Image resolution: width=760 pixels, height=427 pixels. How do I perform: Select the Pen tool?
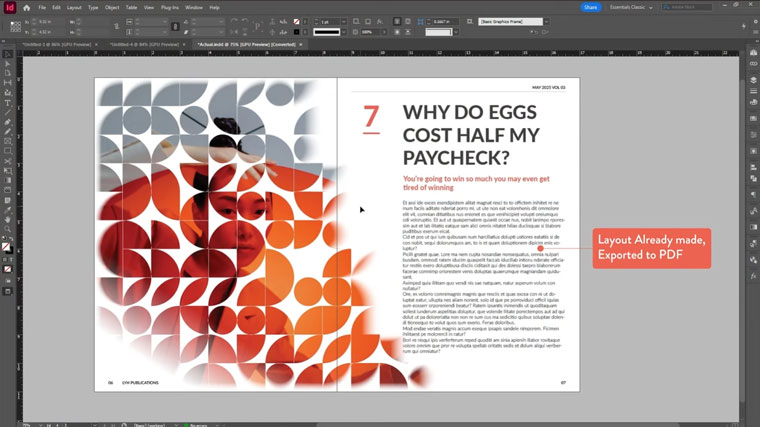tap(8, 122)
